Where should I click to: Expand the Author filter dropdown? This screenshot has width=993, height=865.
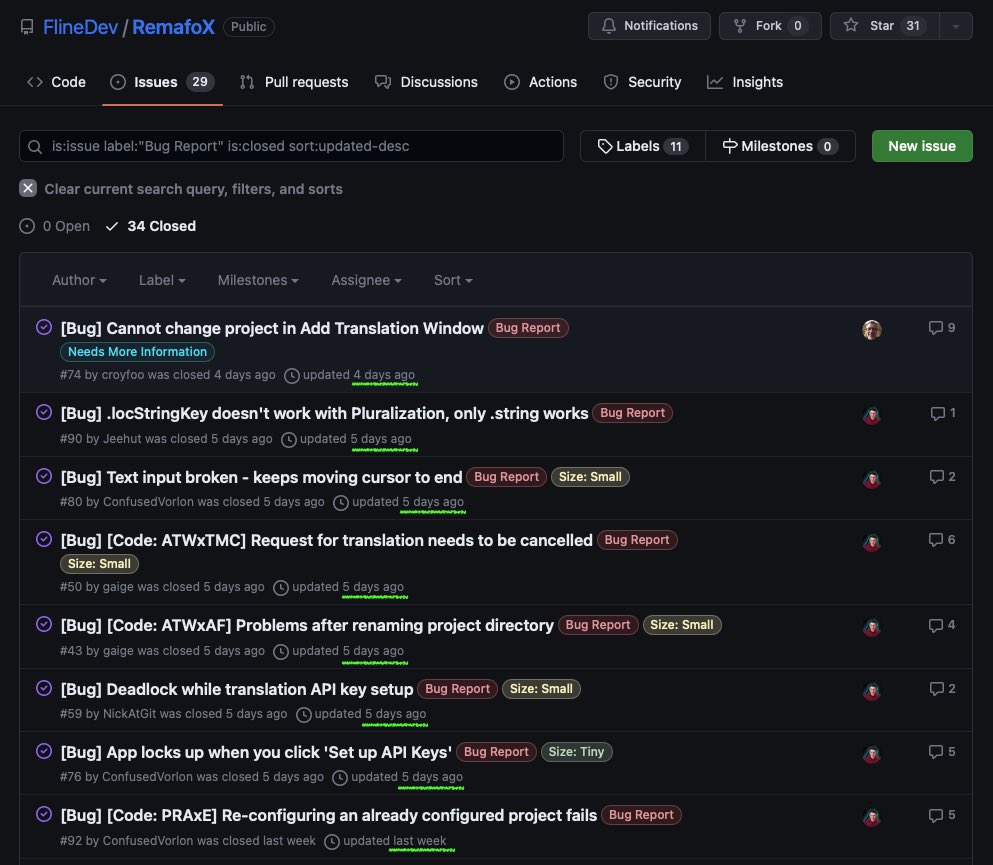pos(79,280)
